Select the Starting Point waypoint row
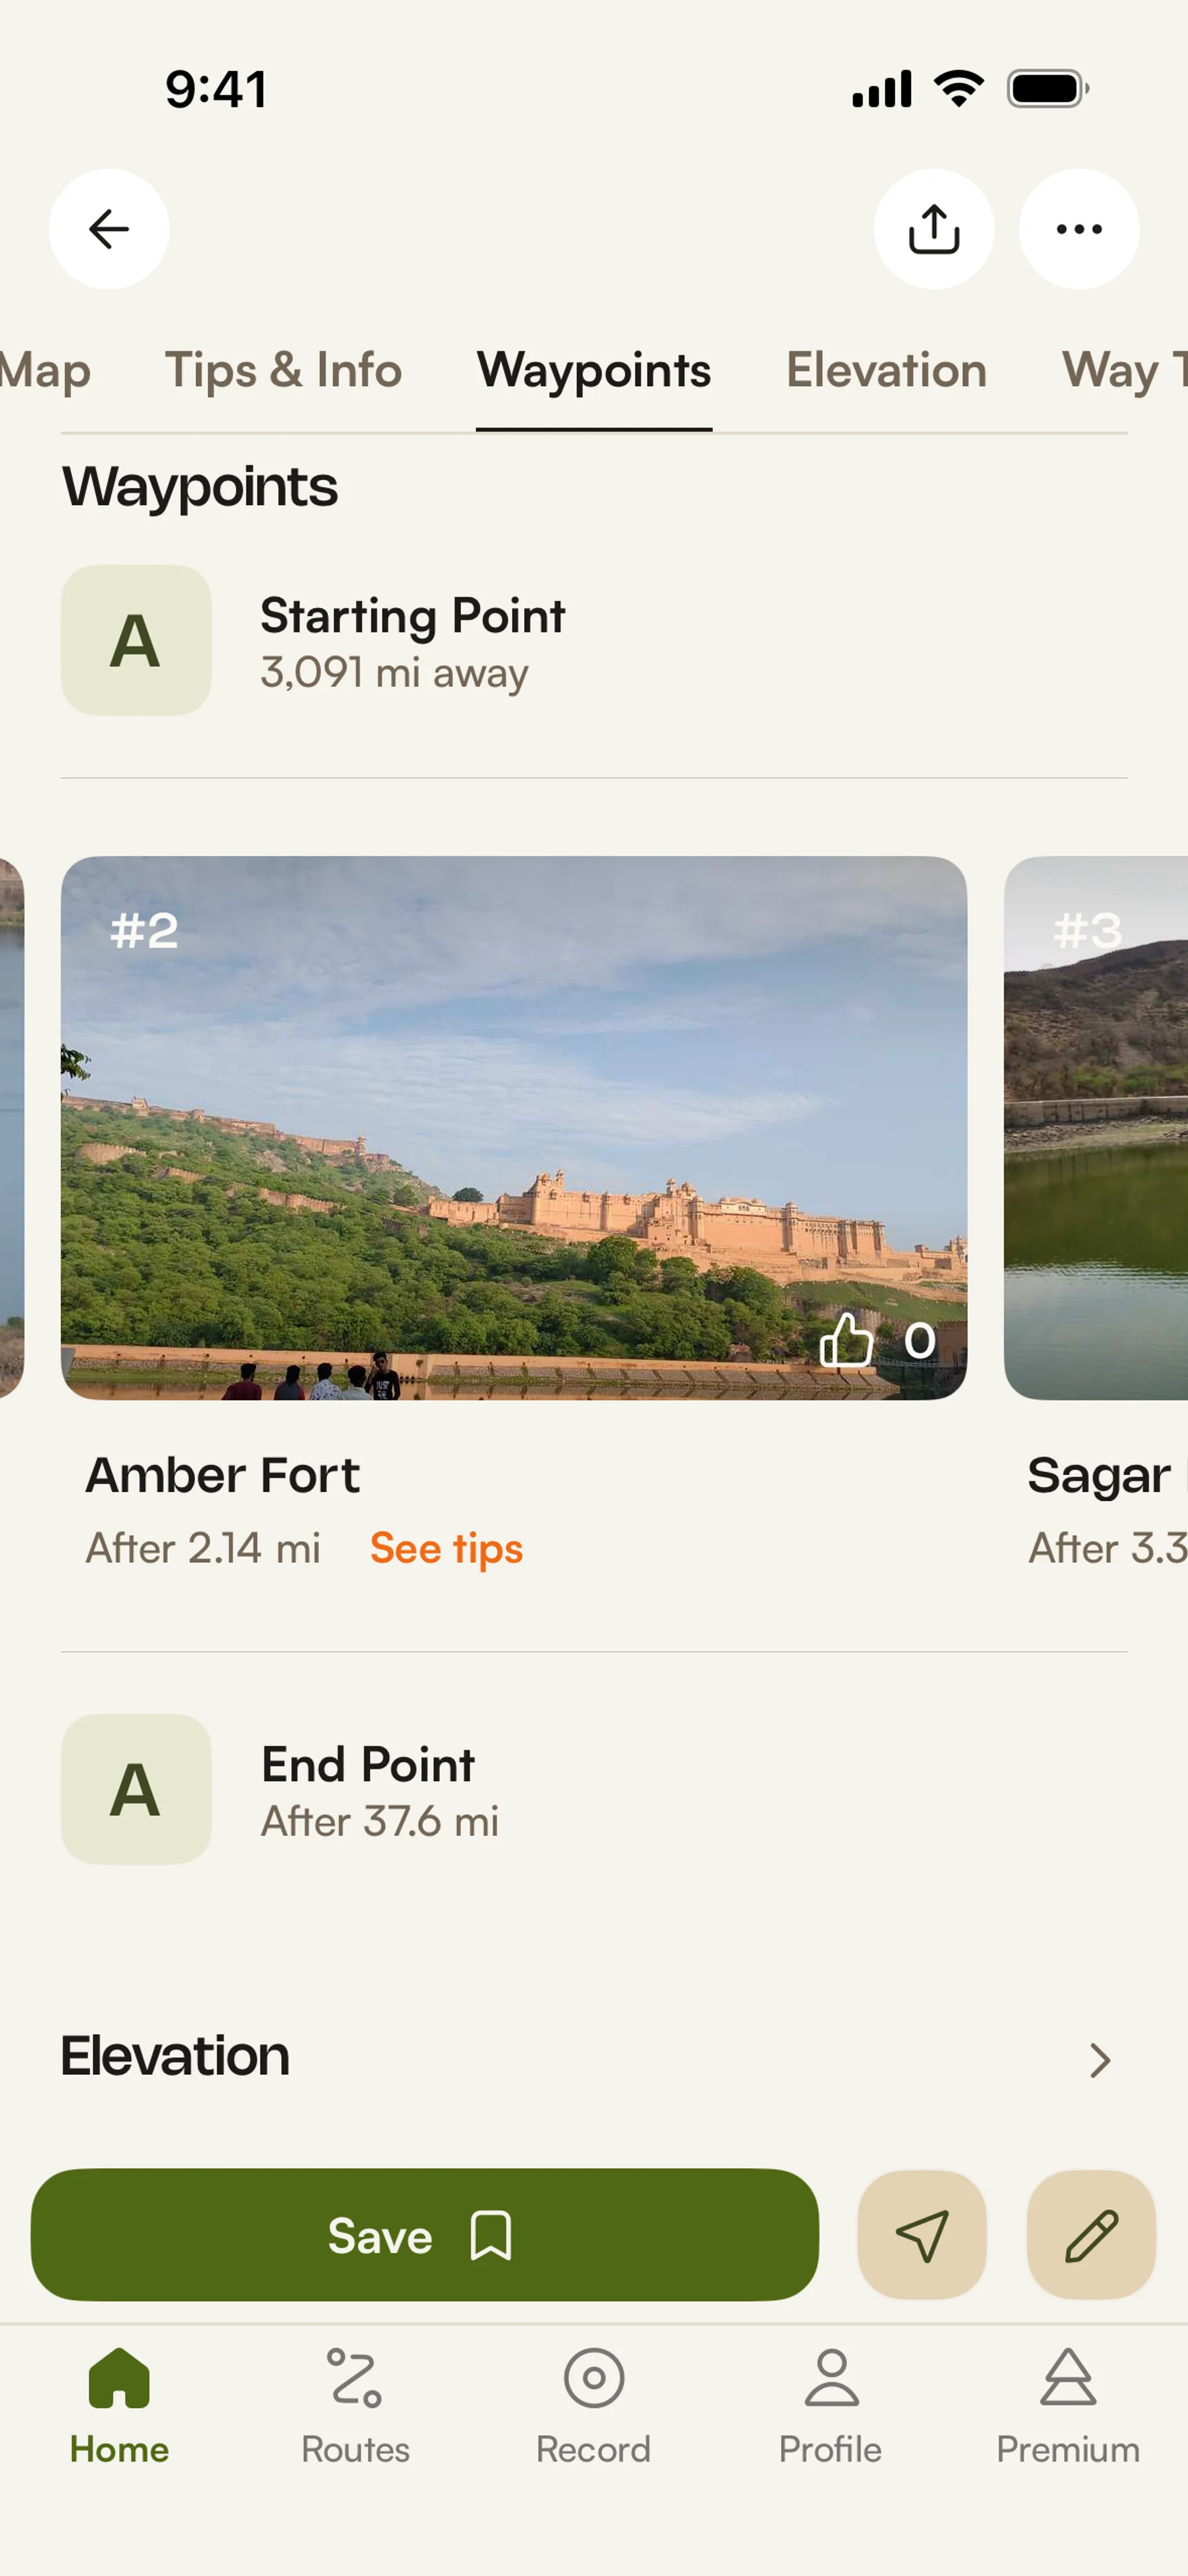The height and width of the screenshot is (2576, 1188). point(412,641)
